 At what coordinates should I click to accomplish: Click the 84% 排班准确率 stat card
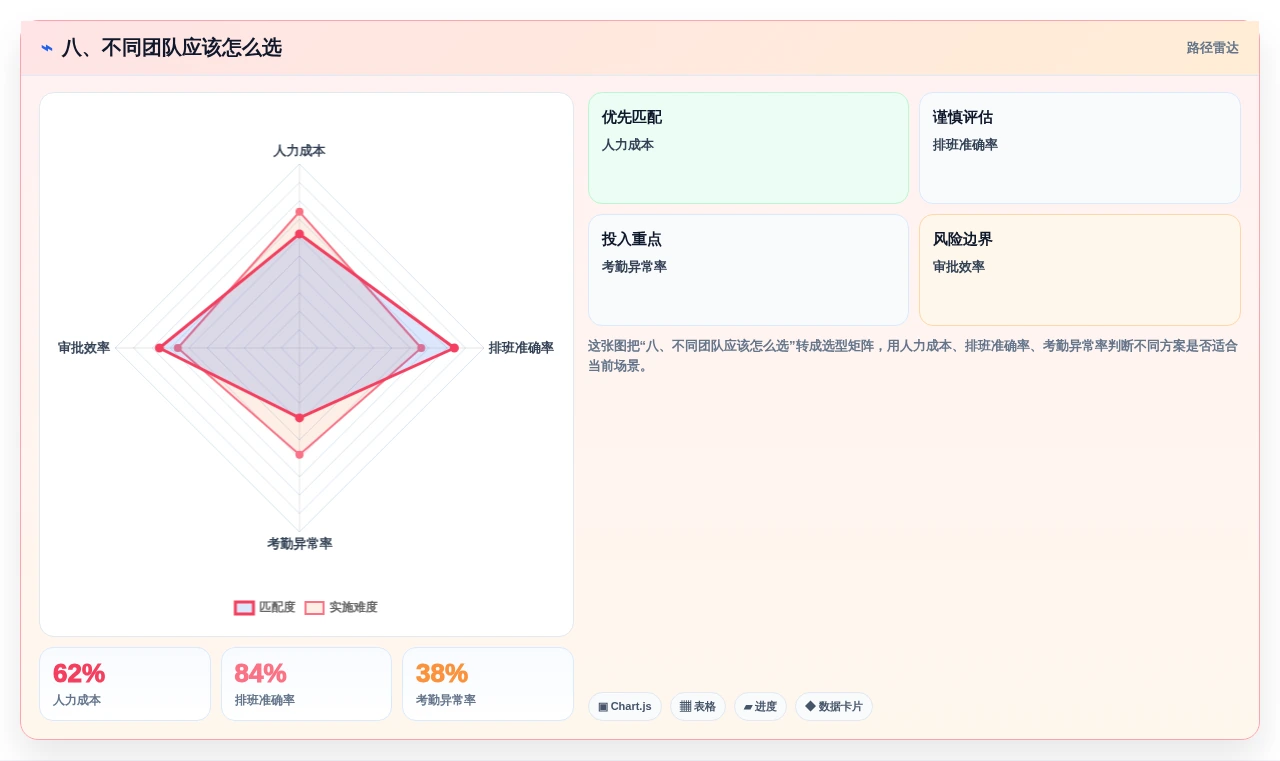click(306, 684)
